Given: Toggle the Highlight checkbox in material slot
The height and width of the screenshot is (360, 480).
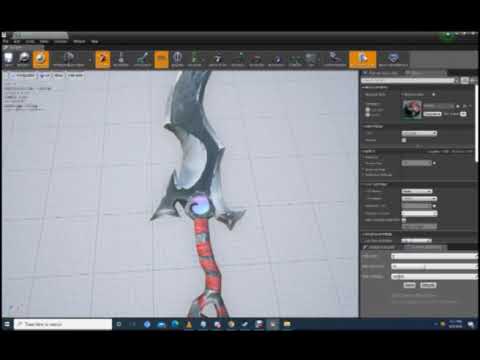Looking at the screenshot, I should coord(368,110).
